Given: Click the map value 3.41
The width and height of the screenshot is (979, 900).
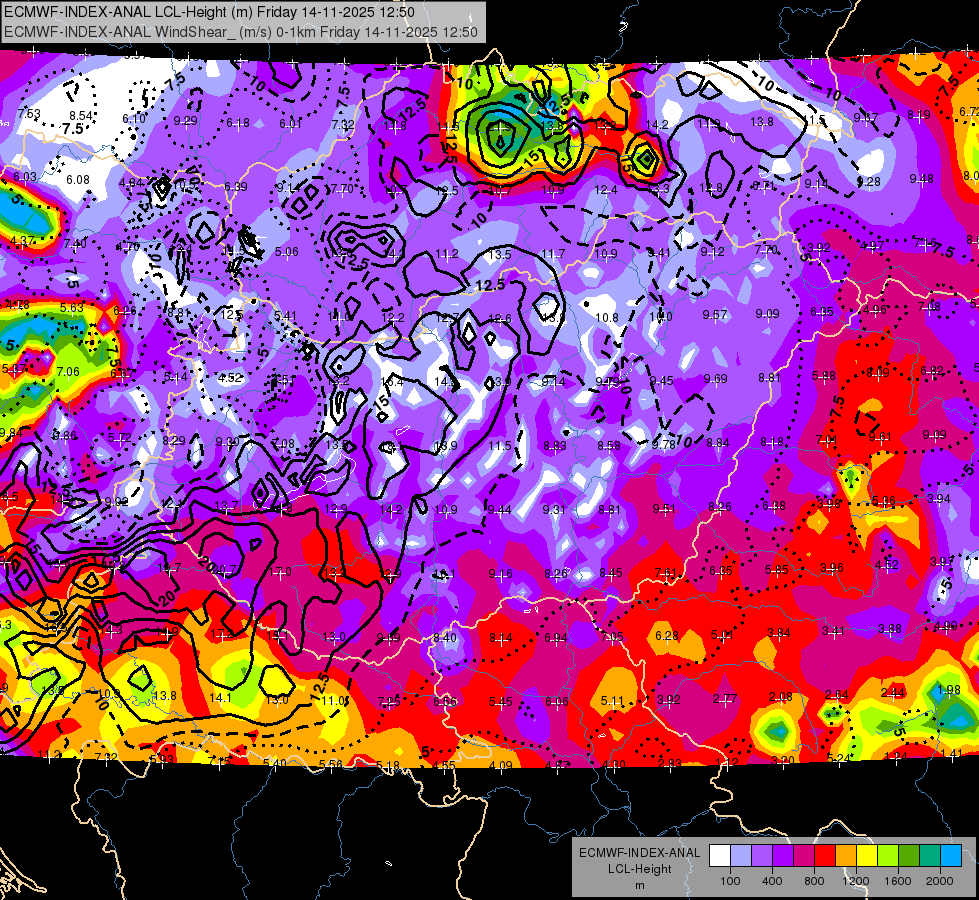Looking at the screenshot, I should coord(834,631).
